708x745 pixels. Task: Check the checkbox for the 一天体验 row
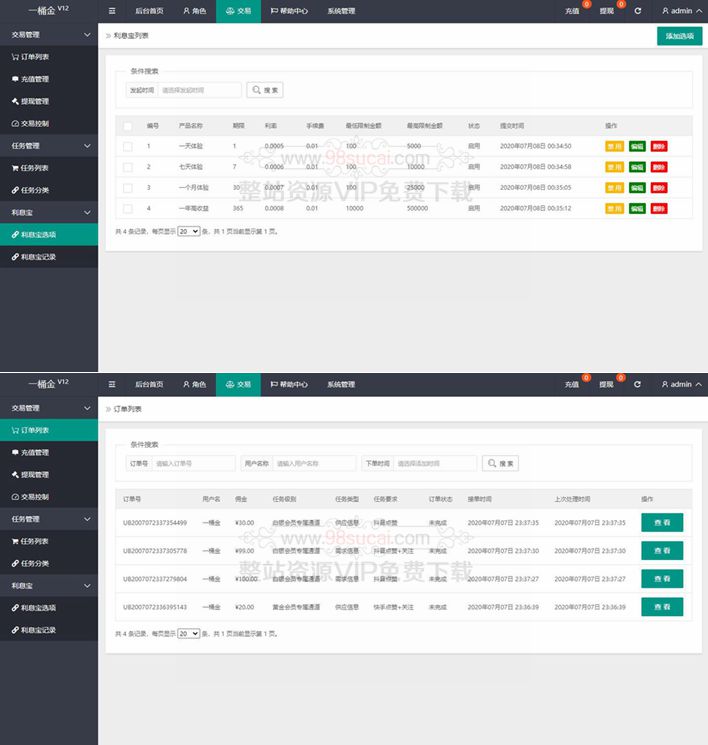tap(127, 146)
